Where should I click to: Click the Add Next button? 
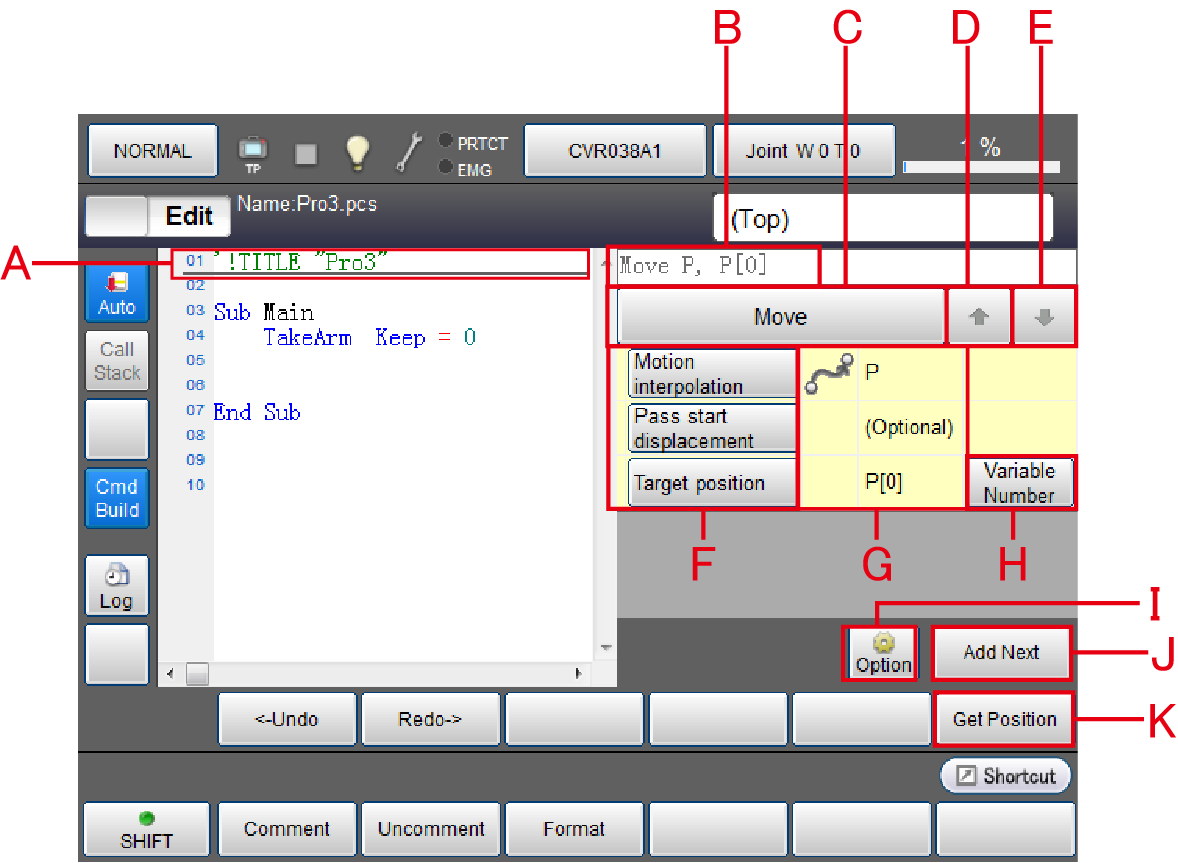tap(1001, 653)
